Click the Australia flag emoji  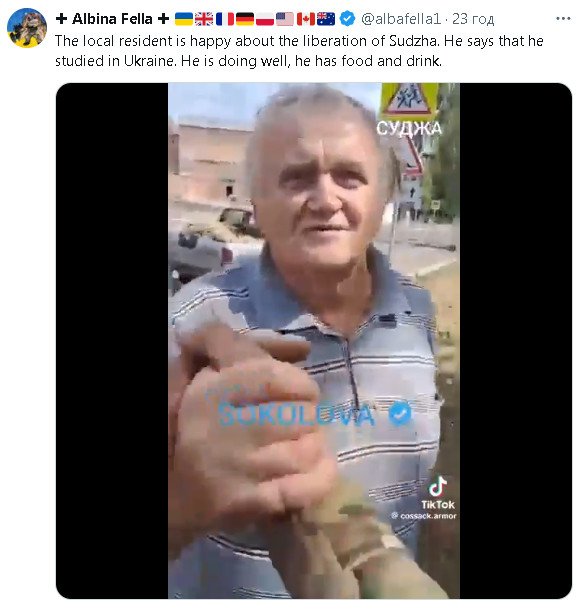326,19
